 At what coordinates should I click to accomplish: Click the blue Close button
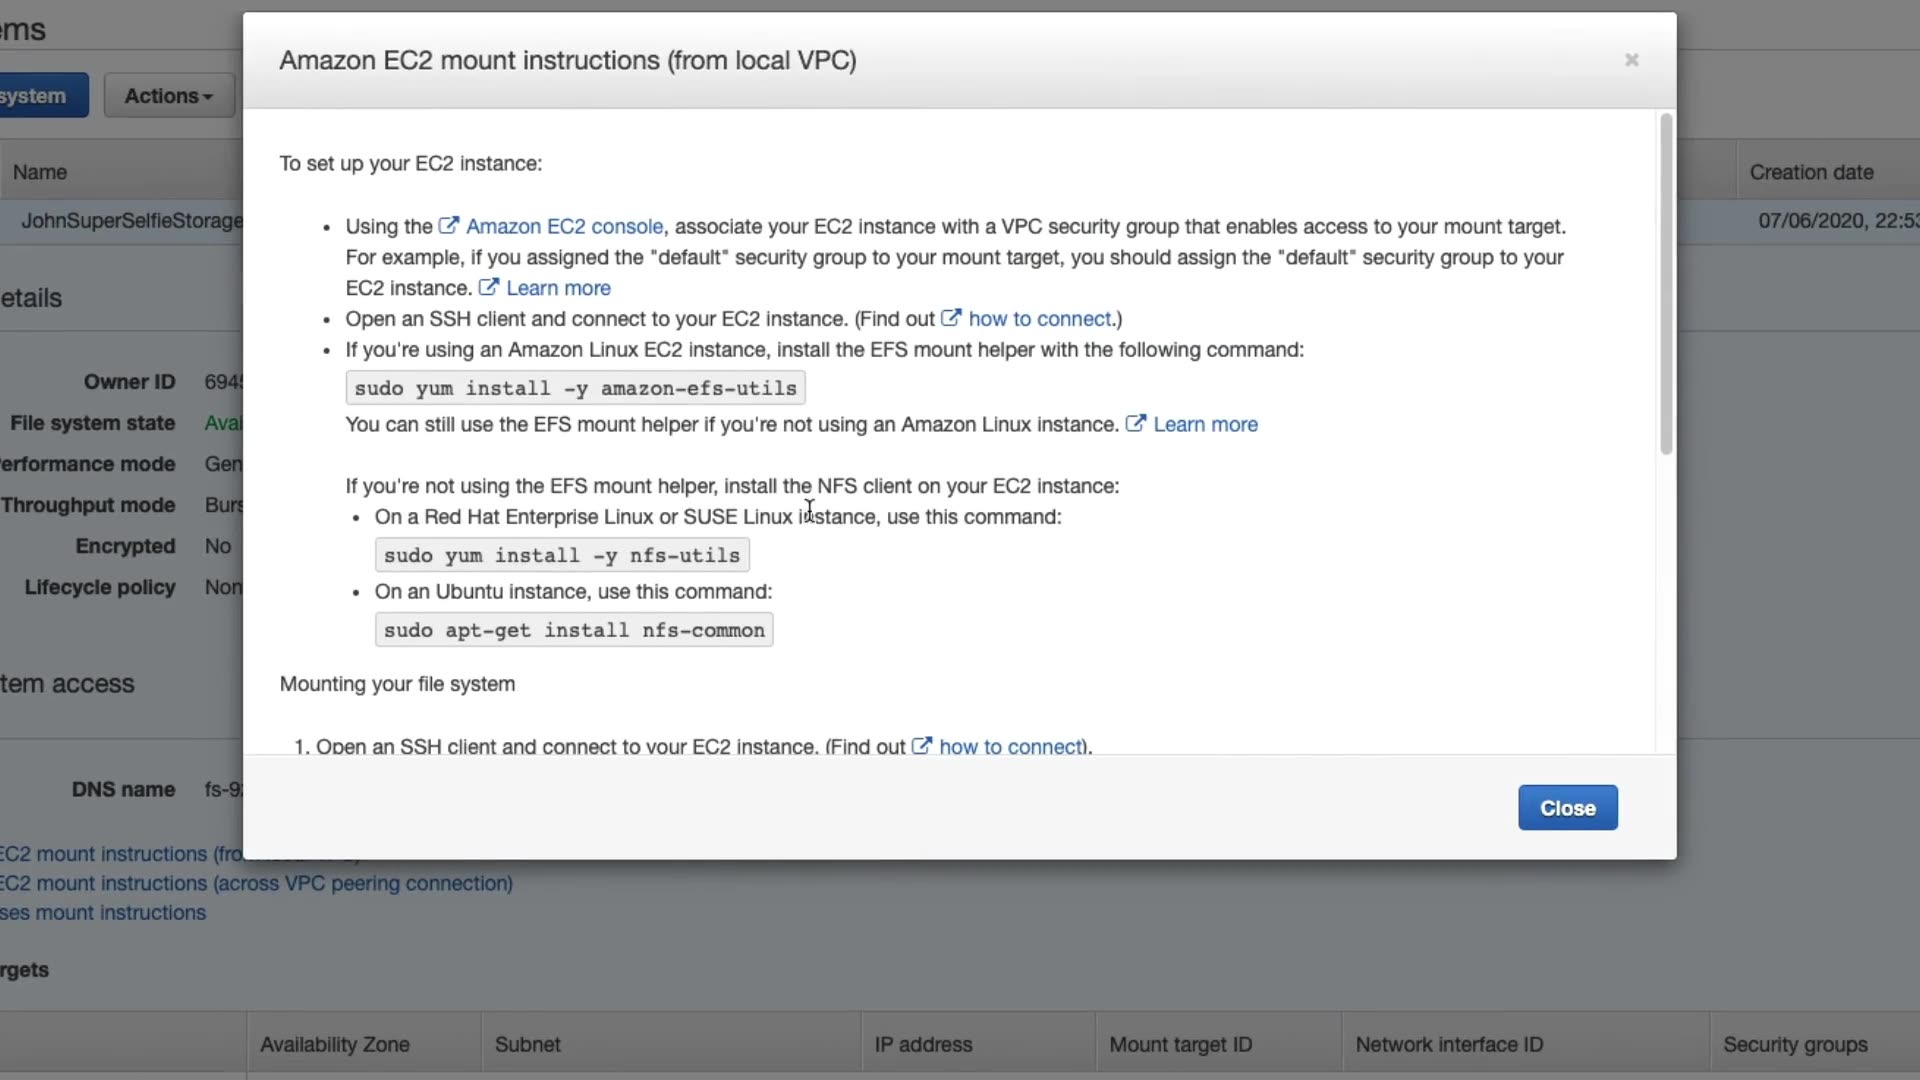point(1567,808)
